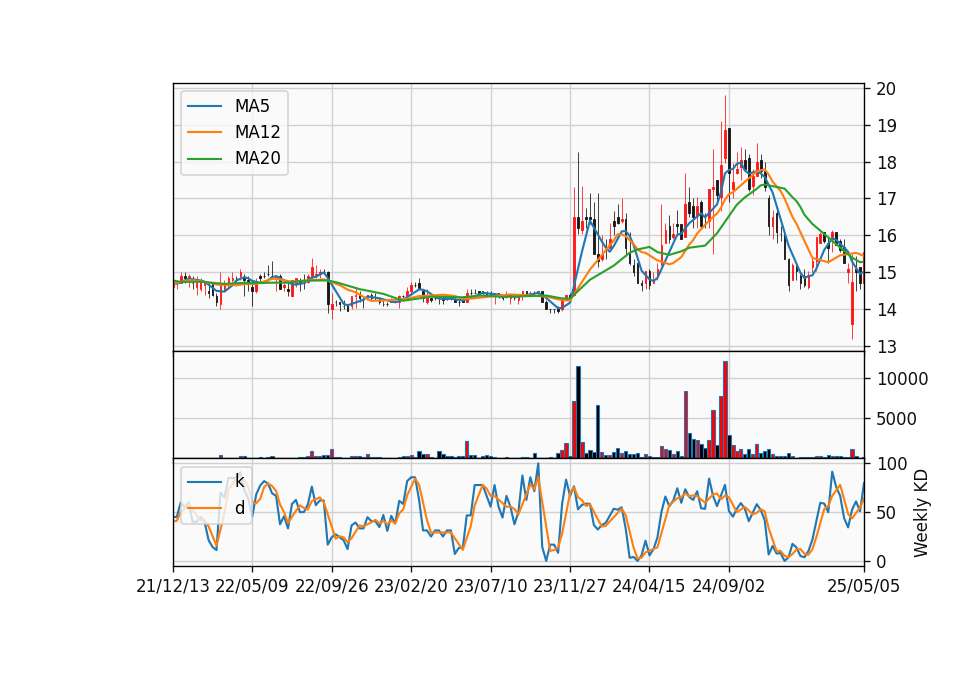The height and width of the screenshot is (690, 960).
Task: Click the KD axis value 0
Action: (x=881, y=561)
